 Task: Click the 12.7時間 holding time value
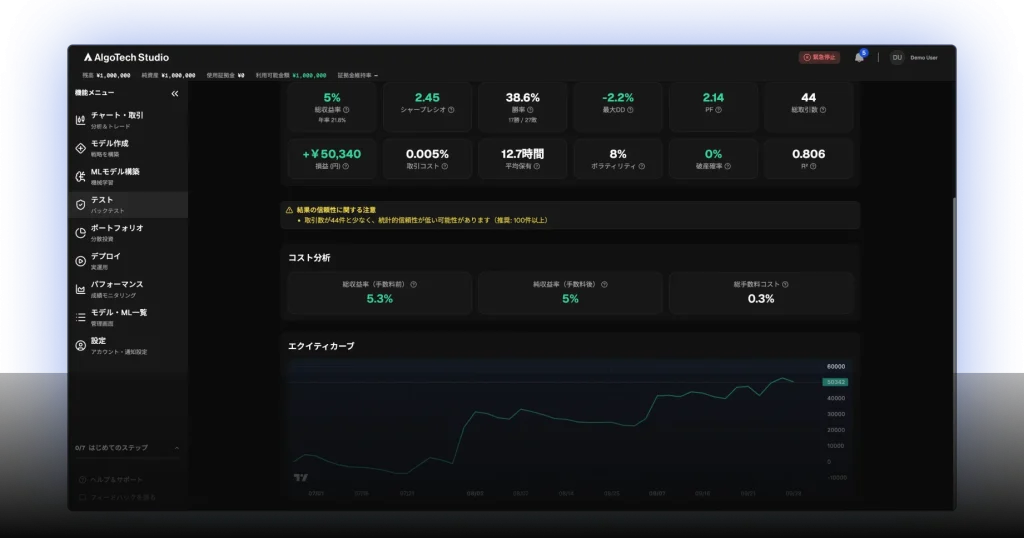[522, 154]
